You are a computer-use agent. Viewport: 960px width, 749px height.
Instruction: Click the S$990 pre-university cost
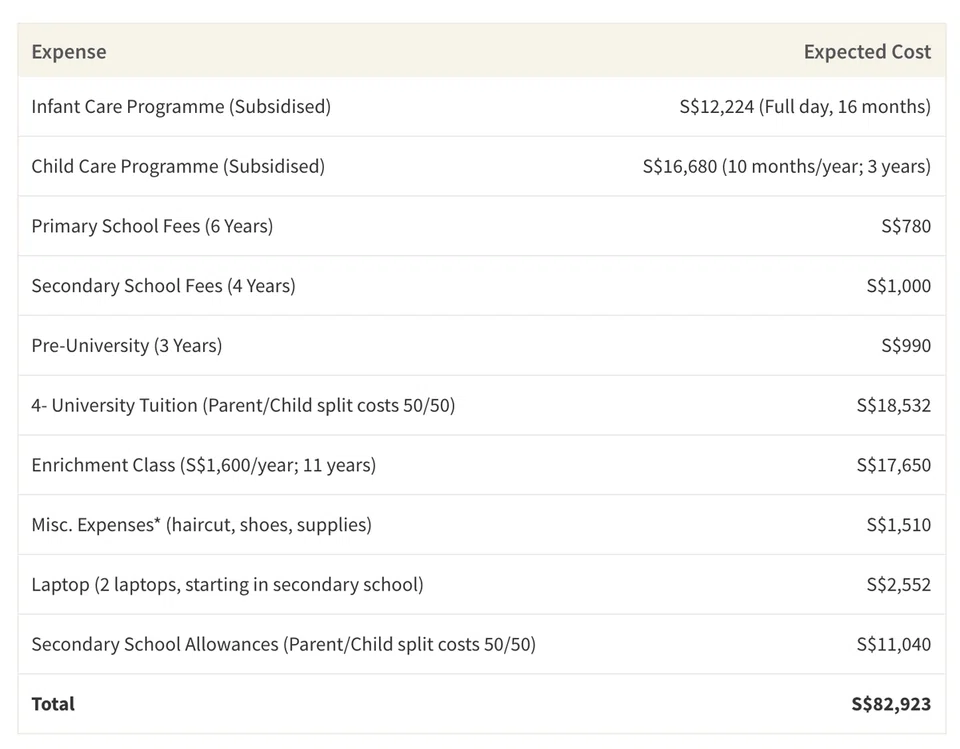point(905,346)
